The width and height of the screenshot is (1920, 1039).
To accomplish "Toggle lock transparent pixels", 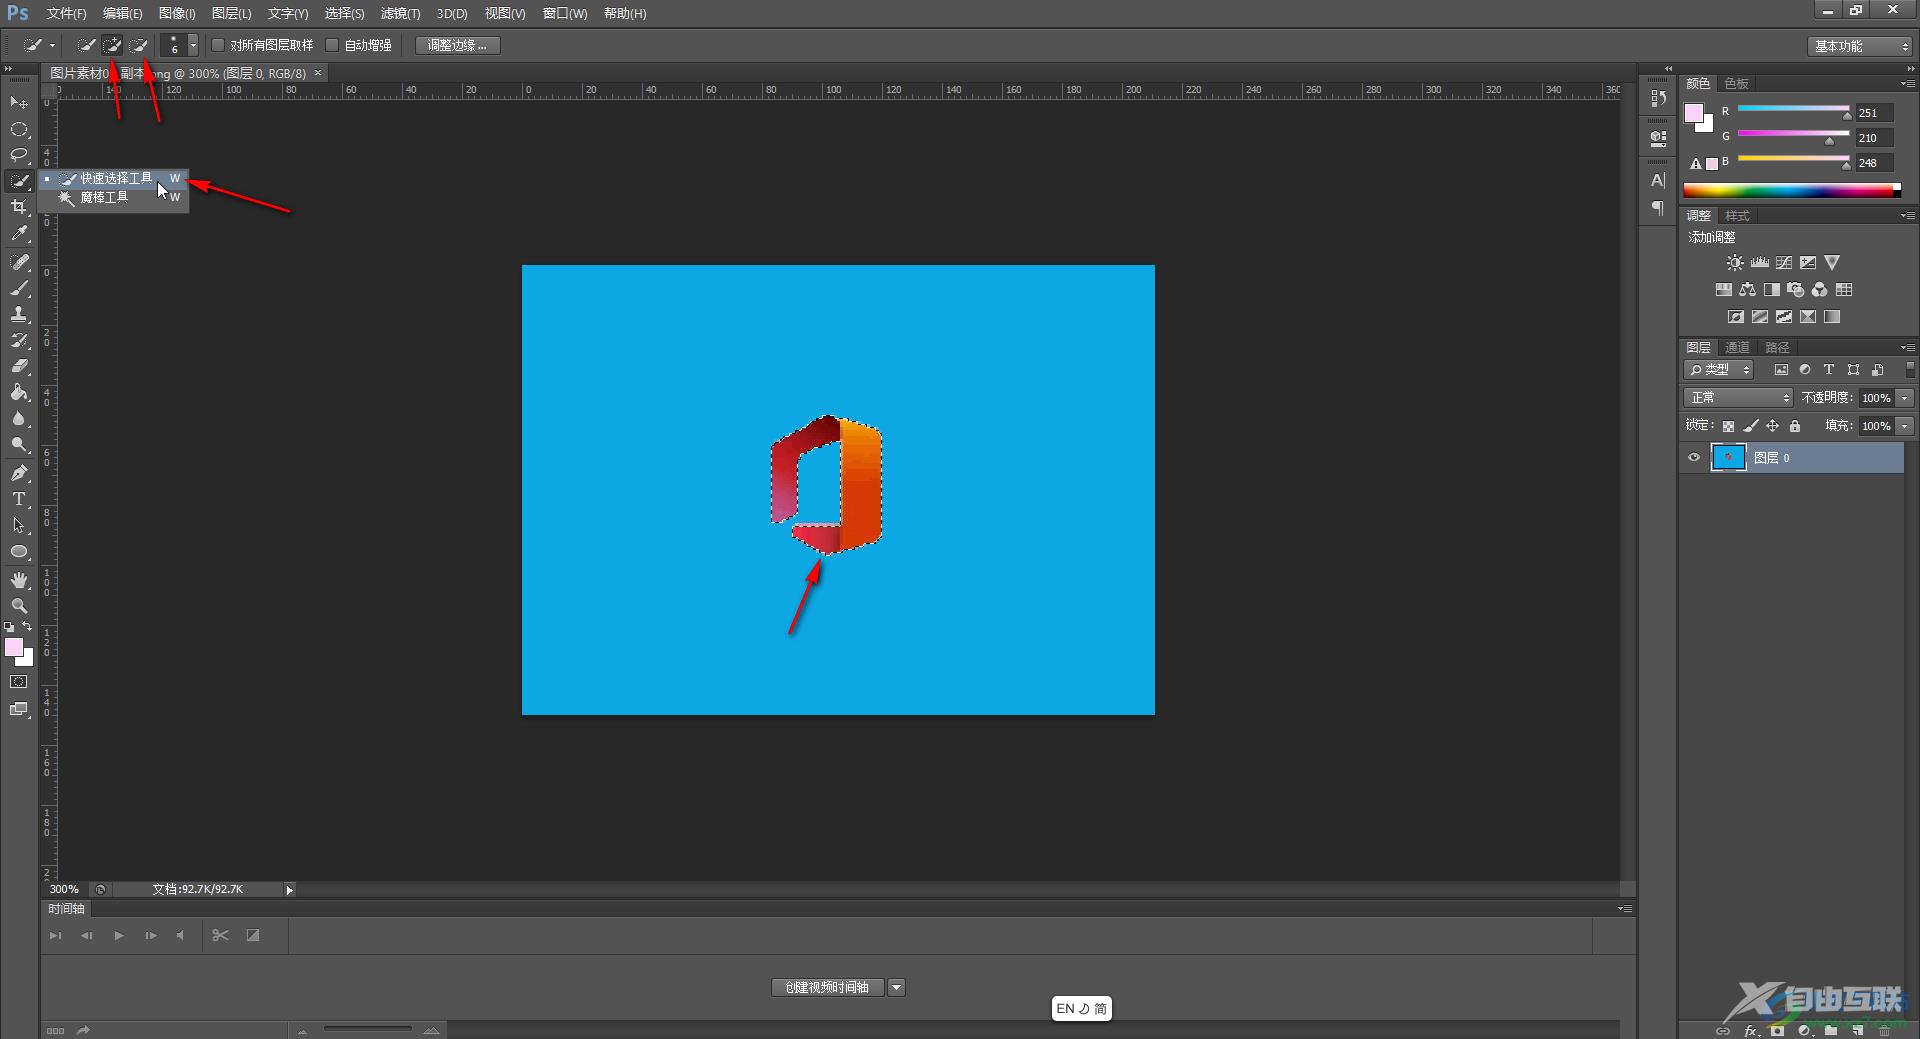I will point(1728,426).
